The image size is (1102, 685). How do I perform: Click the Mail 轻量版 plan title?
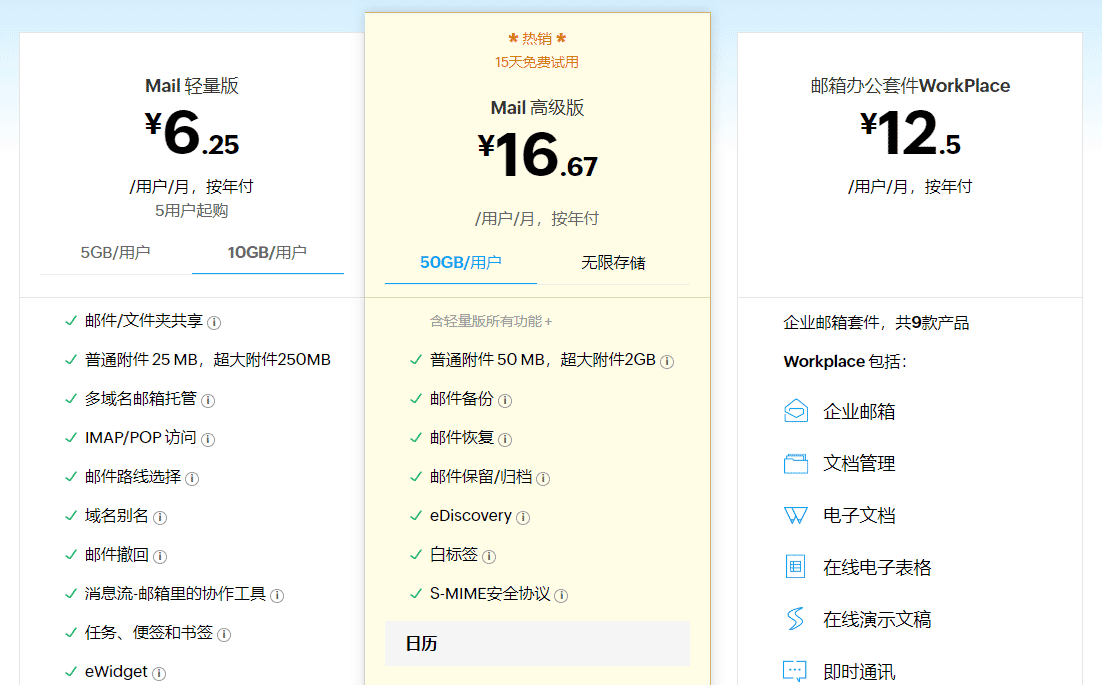[192, 86]
